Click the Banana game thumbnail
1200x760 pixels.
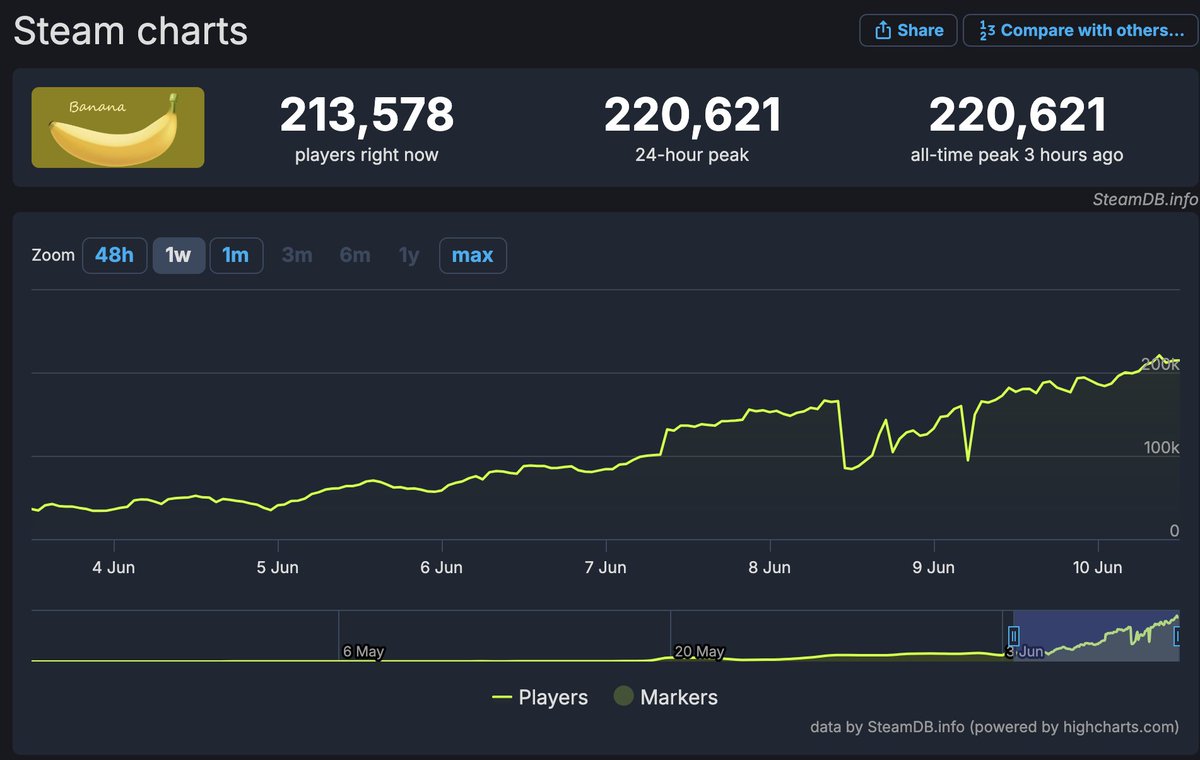pyautogui.click(x=118, y=127)
